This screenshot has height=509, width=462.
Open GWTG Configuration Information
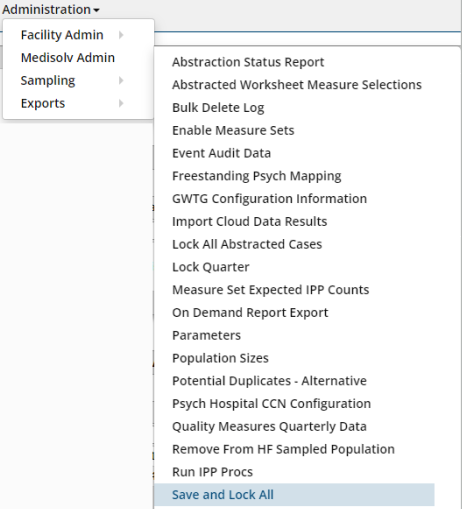pos(269,199)
